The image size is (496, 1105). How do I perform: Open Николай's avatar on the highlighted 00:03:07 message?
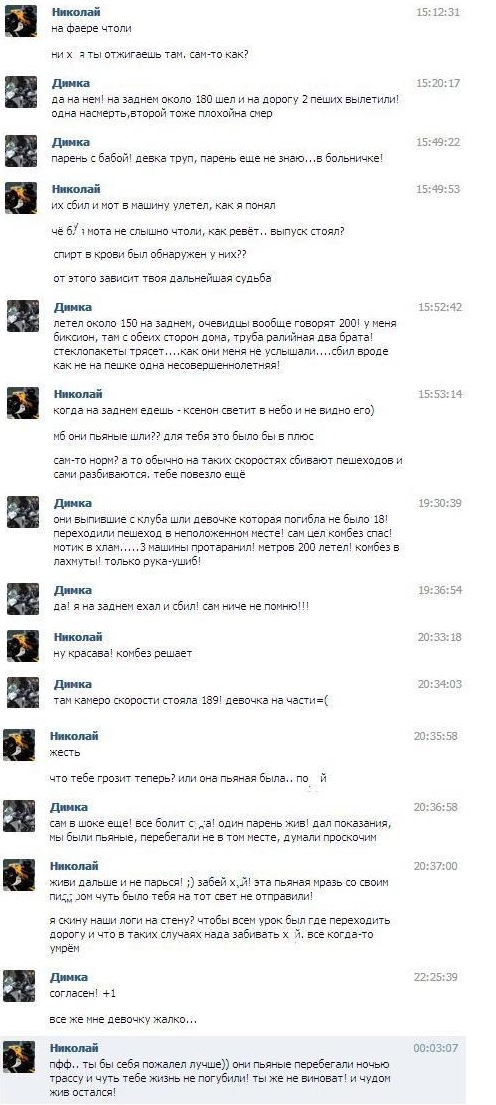coord(19,1056)
